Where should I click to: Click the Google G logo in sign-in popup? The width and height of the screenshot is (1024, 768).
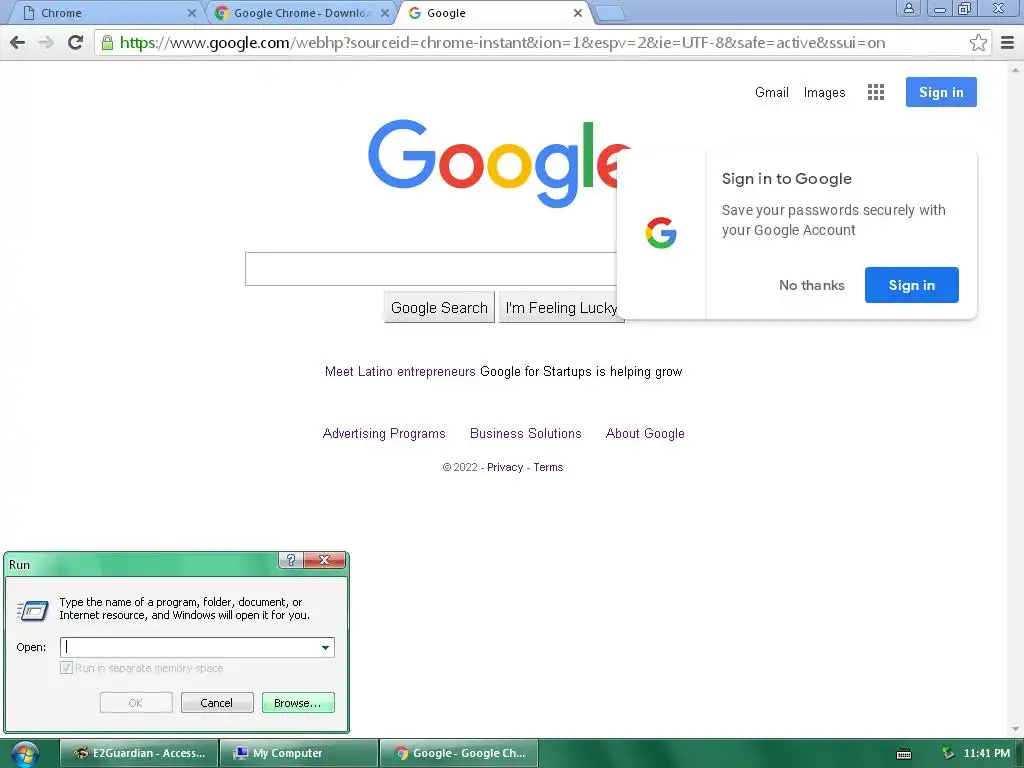[660, 233]
